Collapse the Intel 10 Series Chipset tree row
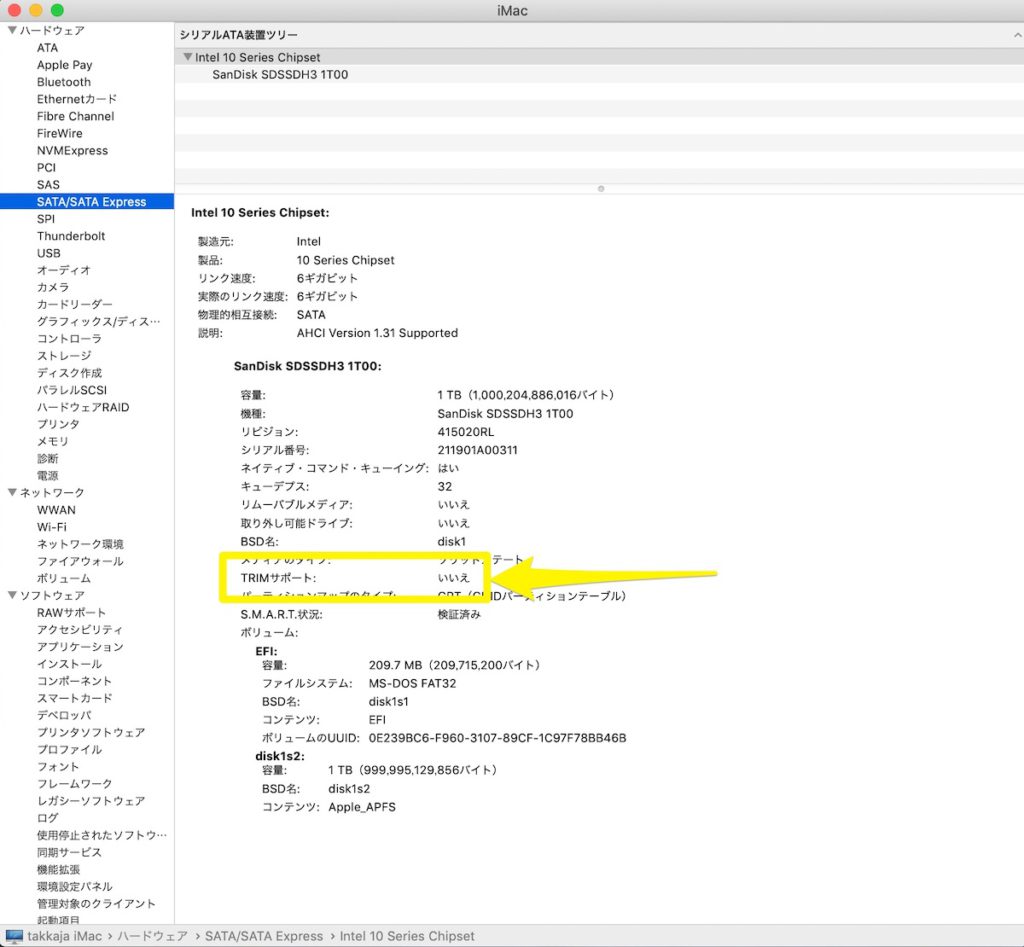 click(x=187, y=58)
